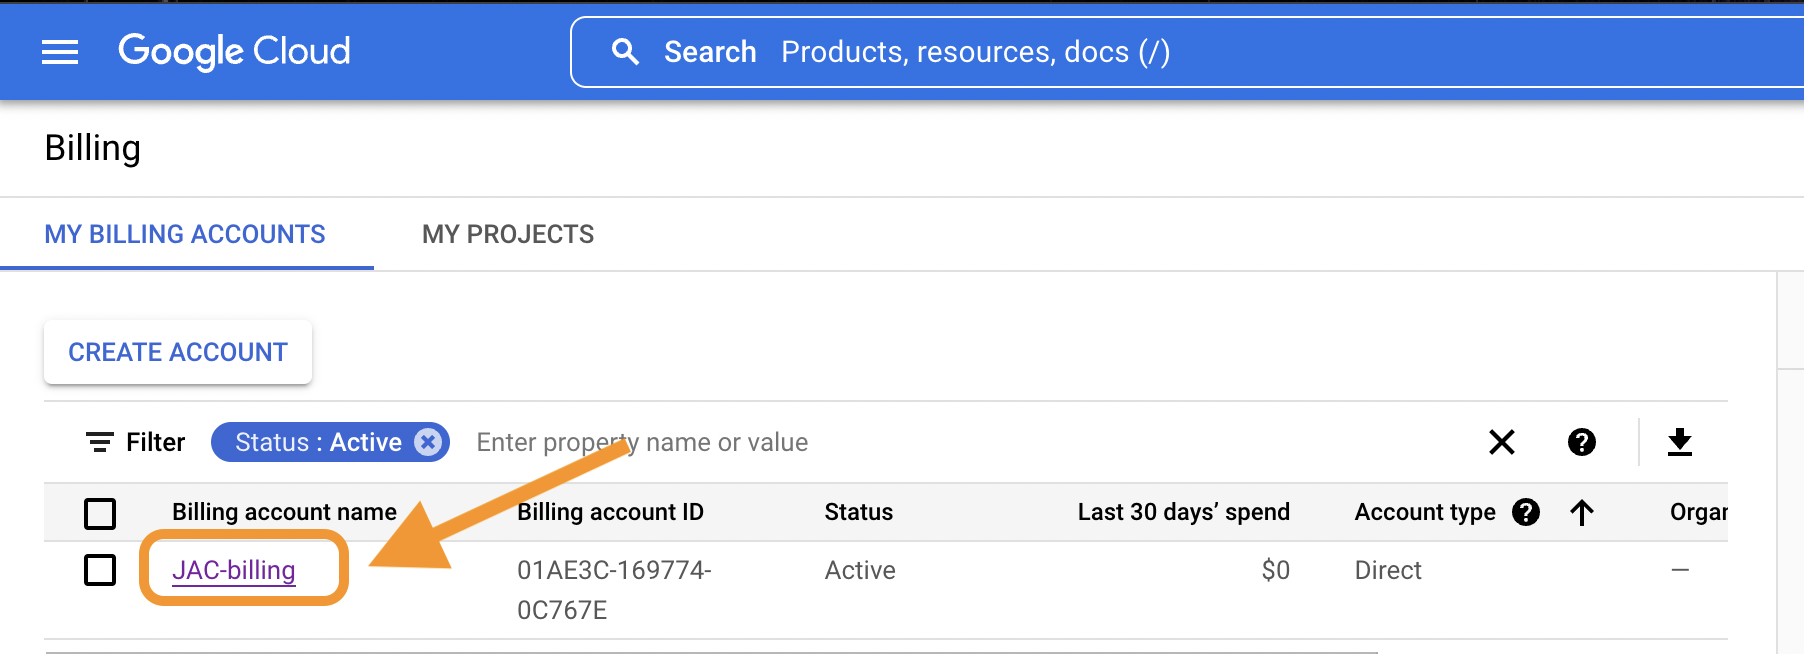
Task: Sort by the Billing account name column
Action: click(x=284, y=512)
